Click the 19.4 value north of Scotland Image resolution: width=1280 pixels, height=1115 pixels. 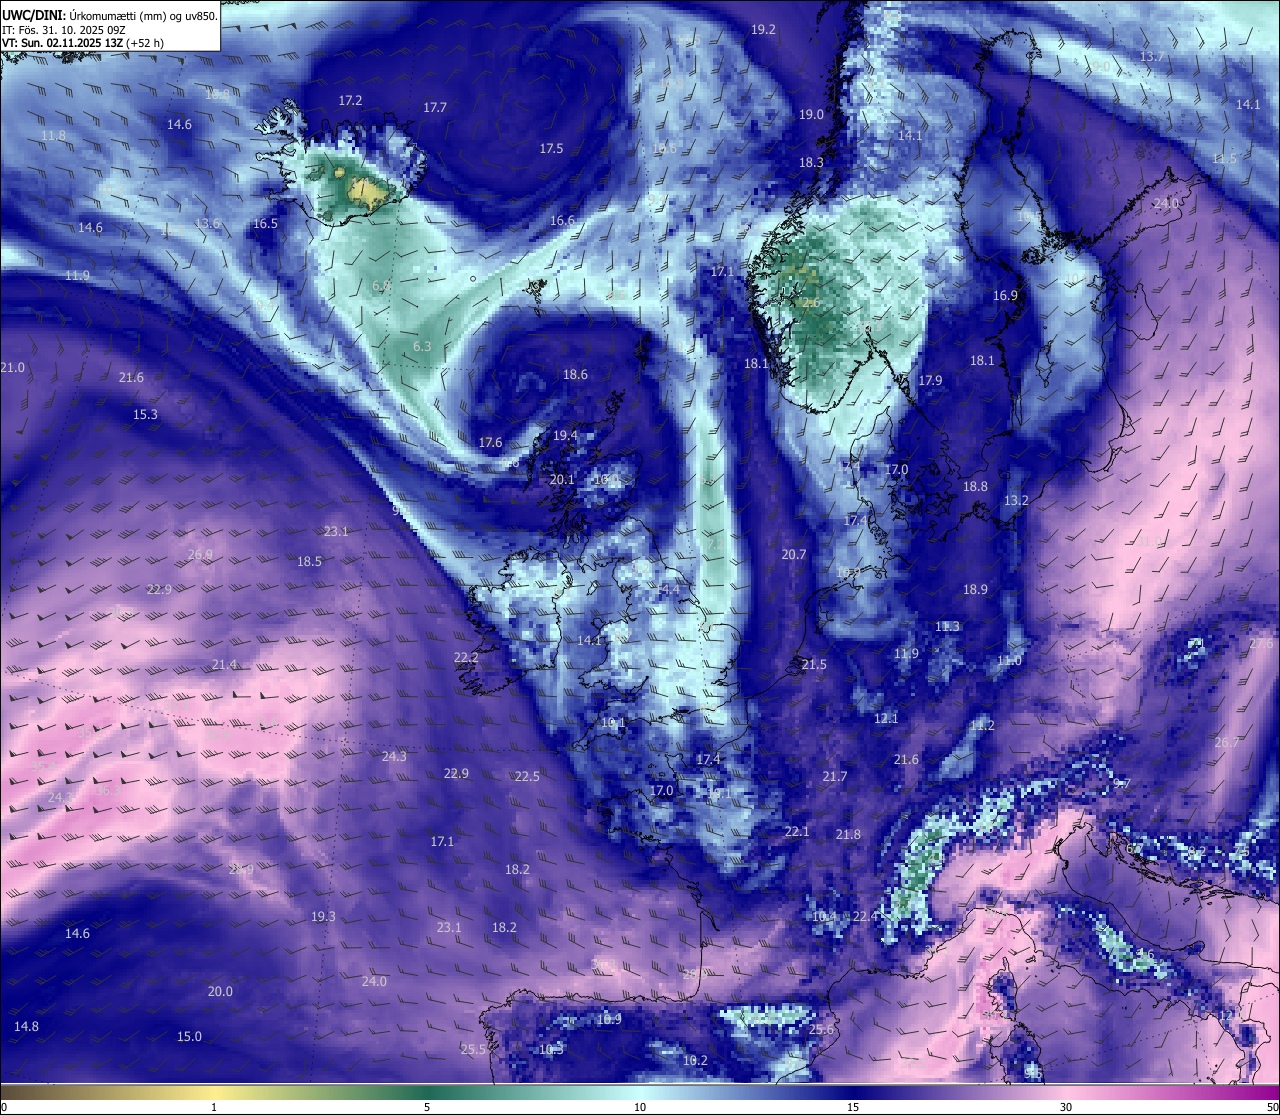point(565,436)
